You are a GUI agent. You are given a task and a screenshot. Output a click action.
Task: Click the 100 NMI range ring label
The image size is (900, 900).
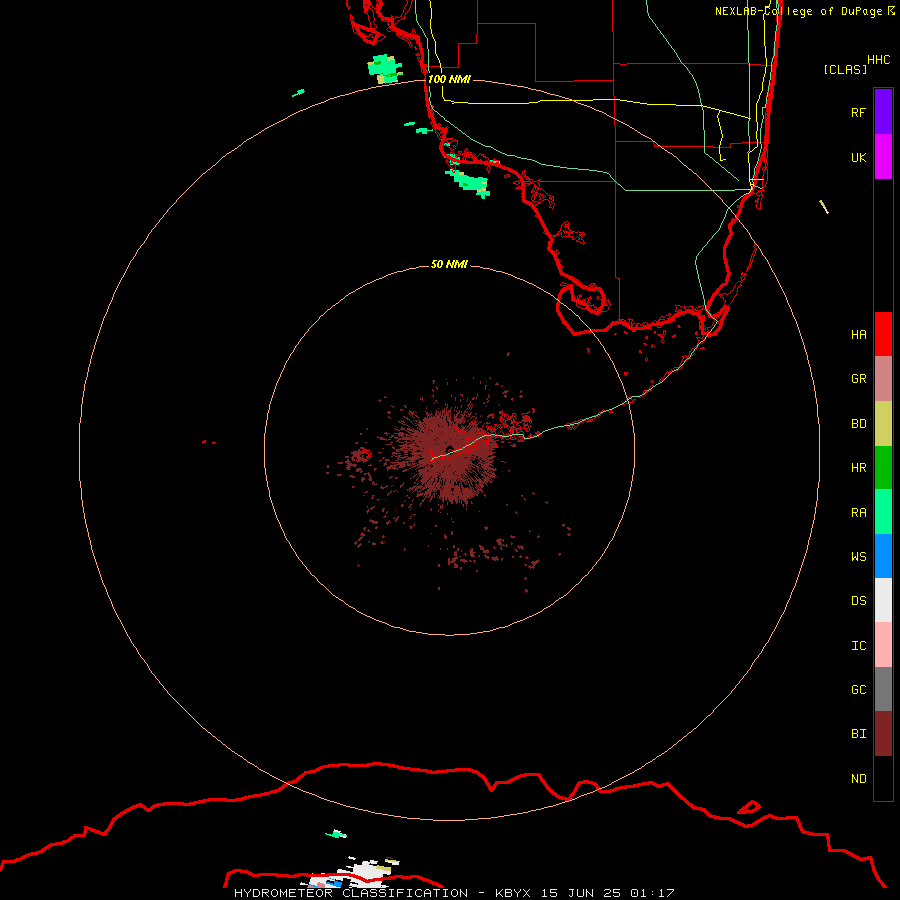click(449, 79)
